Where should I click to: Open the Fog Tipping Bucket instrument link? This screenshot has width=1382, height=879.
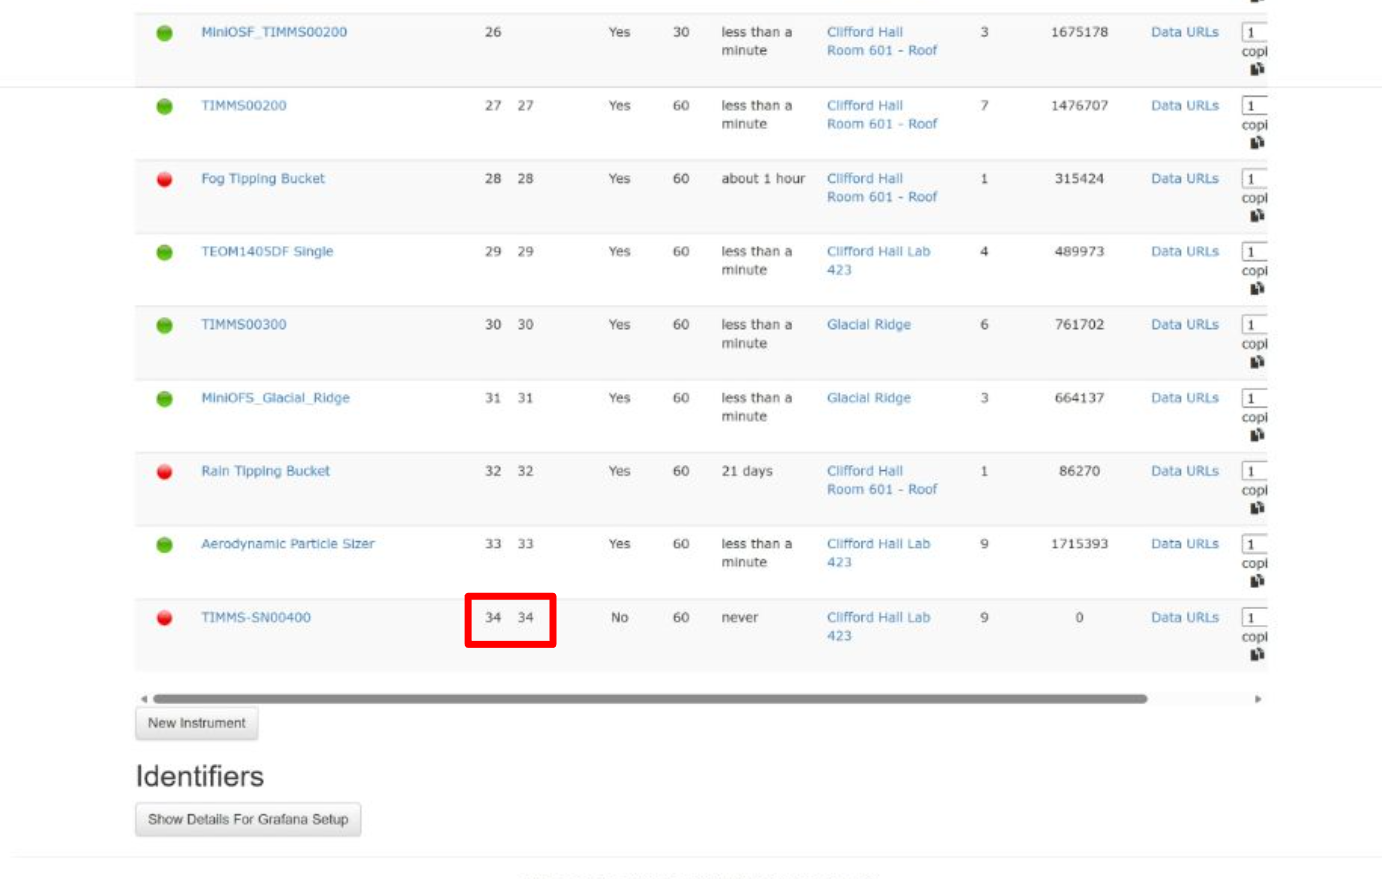[x=262, y=179]
